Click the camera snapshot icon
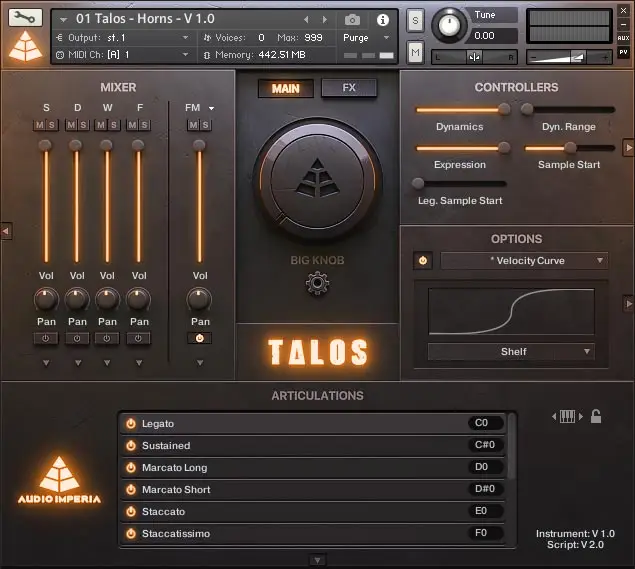 (352, 19)
